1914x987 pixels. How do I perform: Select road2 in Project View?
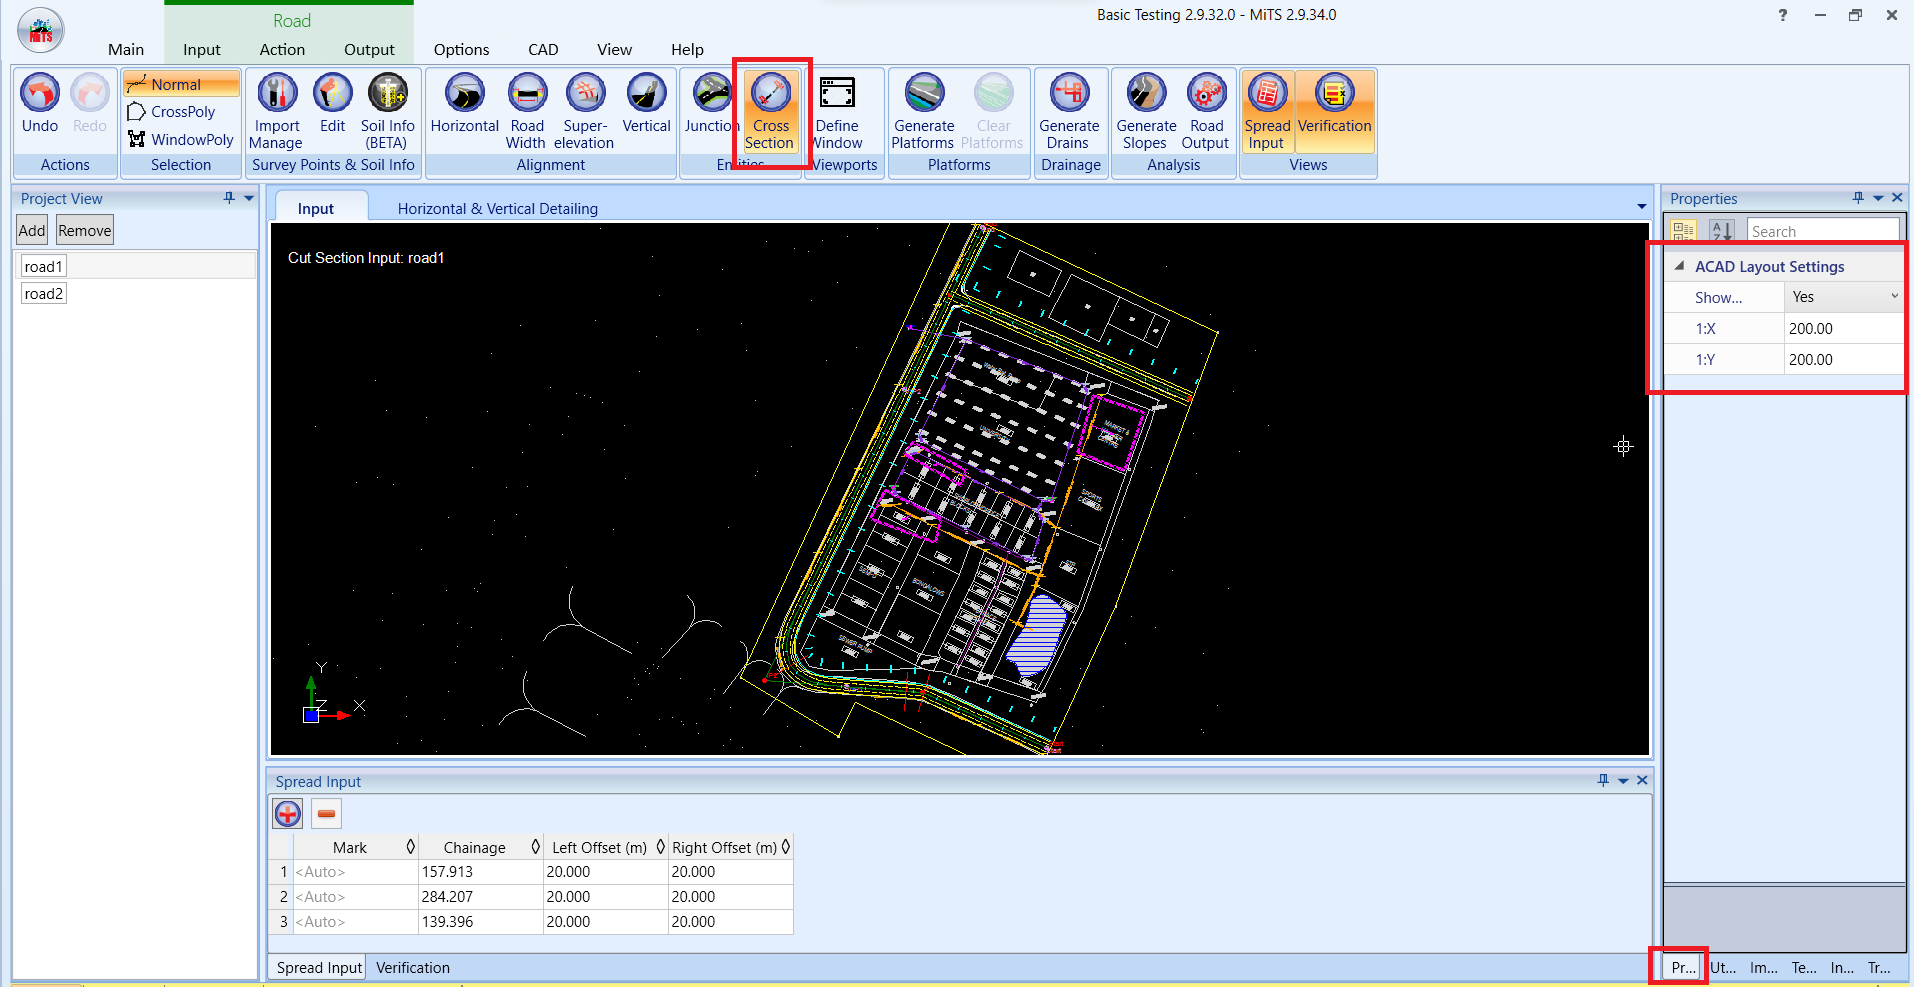[x=44, y=293]
